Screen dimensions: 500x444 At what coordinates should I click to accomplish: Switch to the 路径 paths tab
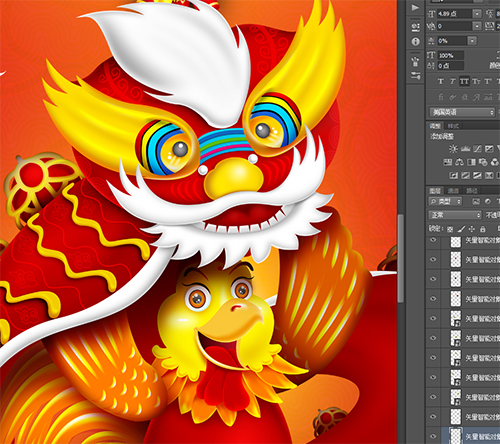click(472, 191)
